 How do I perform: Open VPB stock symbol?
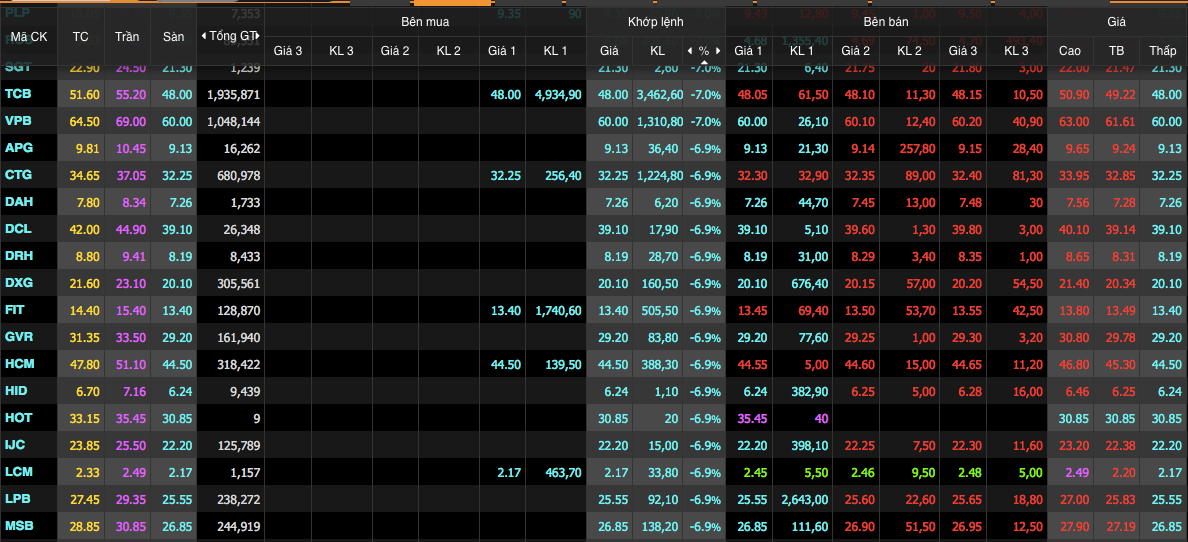coord(18,121)
